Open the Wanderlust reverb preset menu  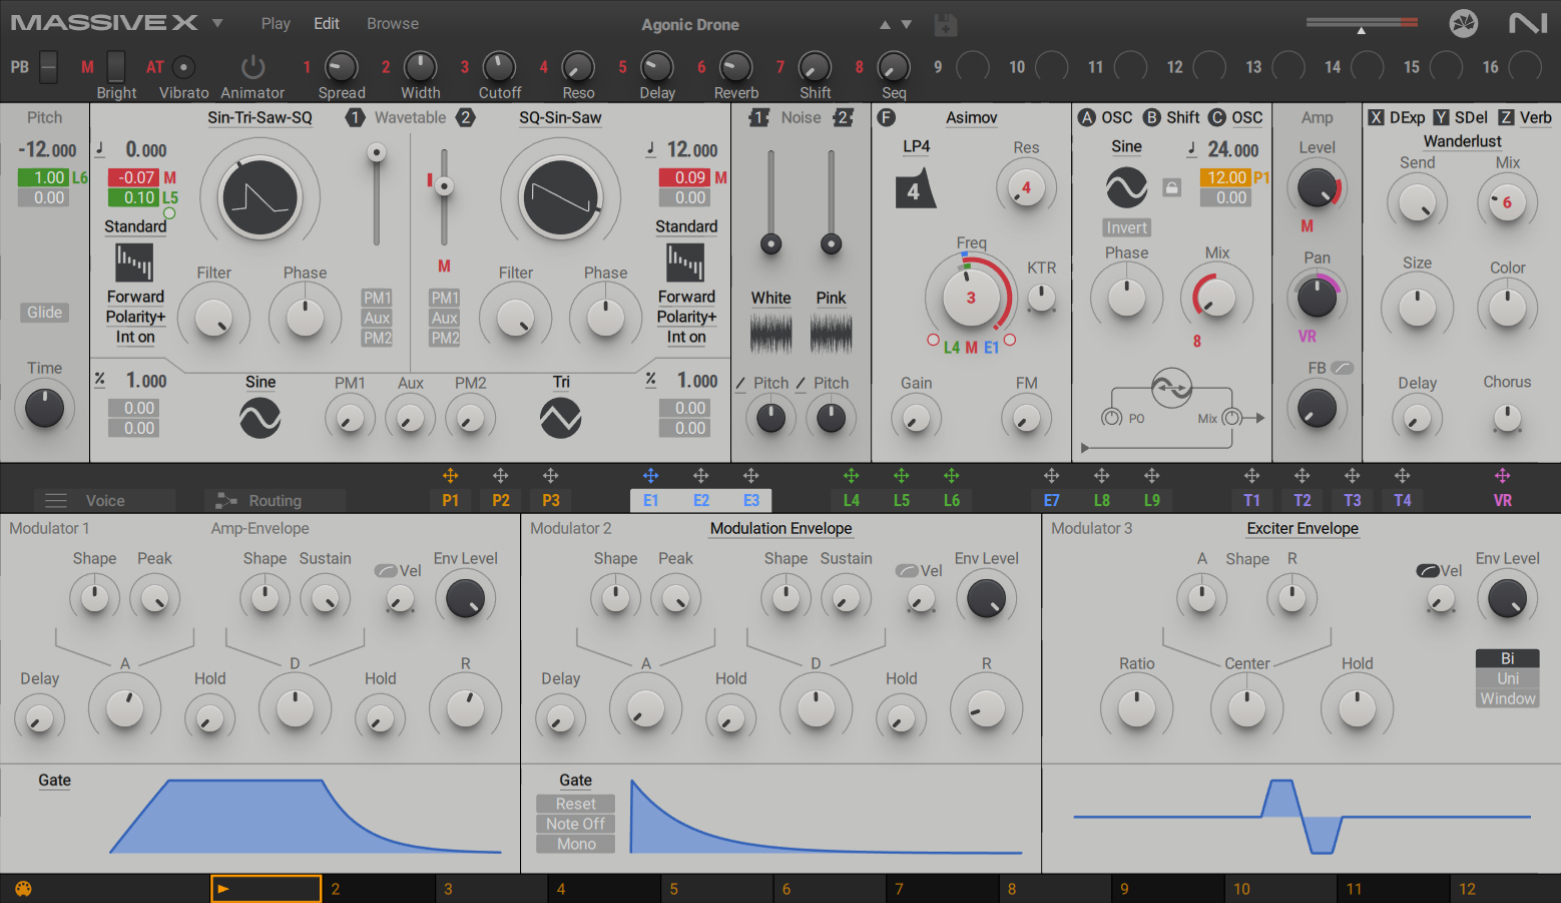1461,141
